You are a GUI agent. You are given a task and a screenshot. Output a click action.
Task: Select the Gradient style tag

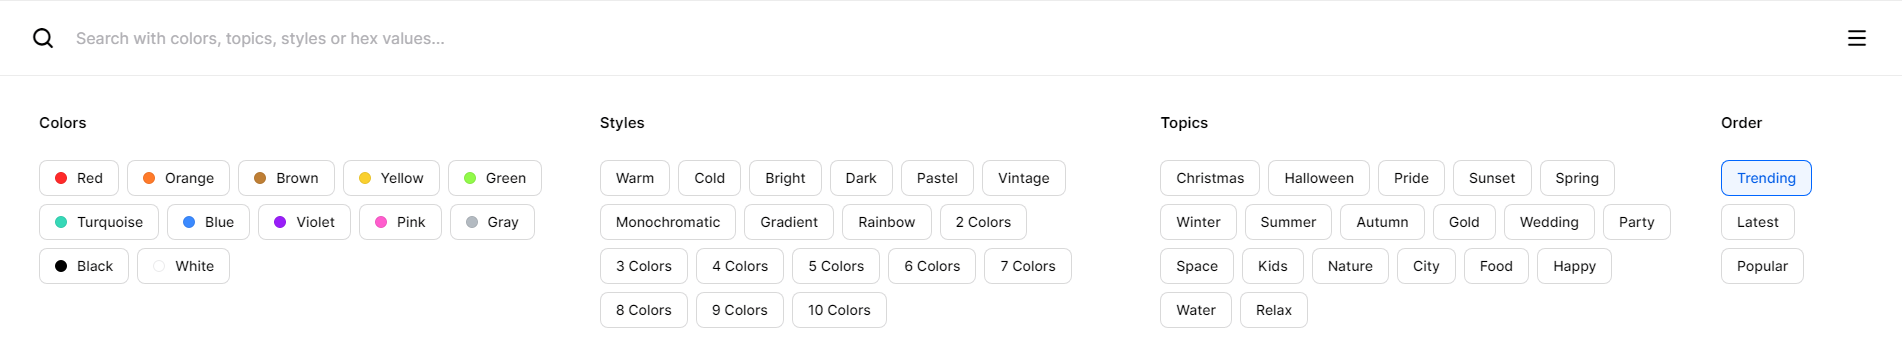click(789, 222)
